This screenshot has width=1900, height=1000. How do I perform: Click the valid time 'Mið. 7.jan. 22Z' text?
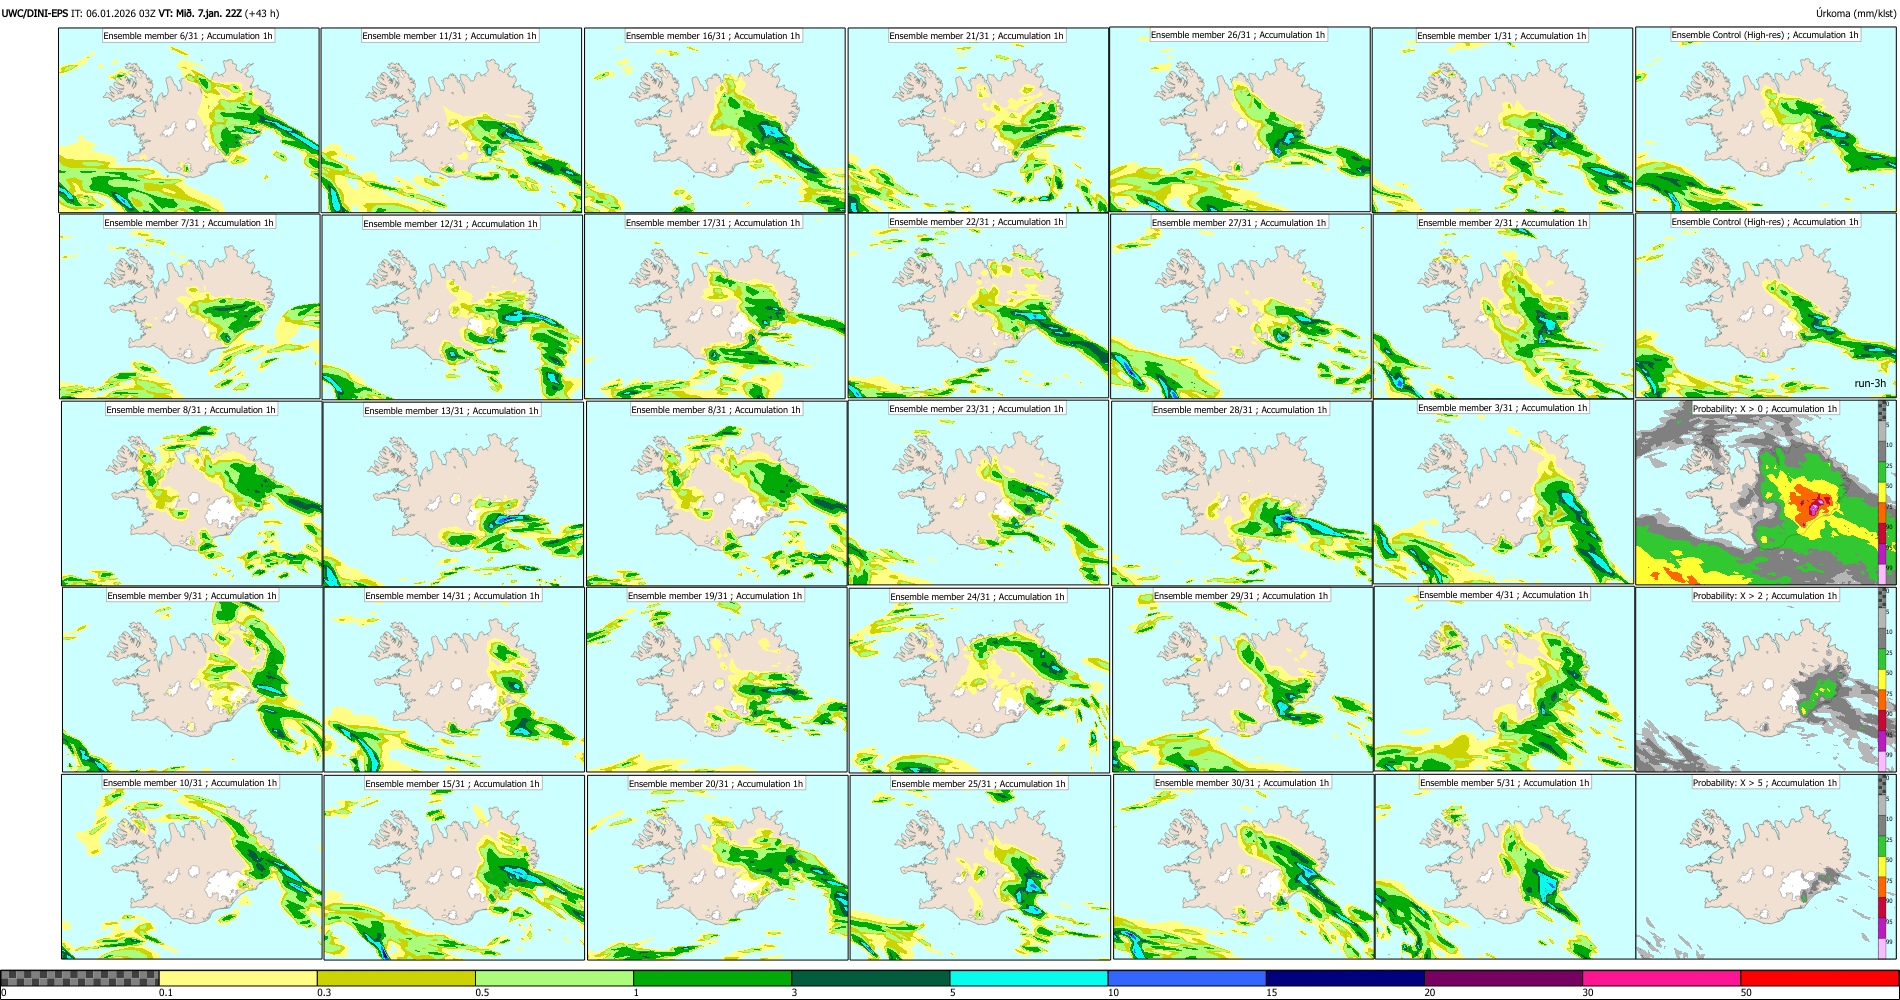[x=209, y=13]
